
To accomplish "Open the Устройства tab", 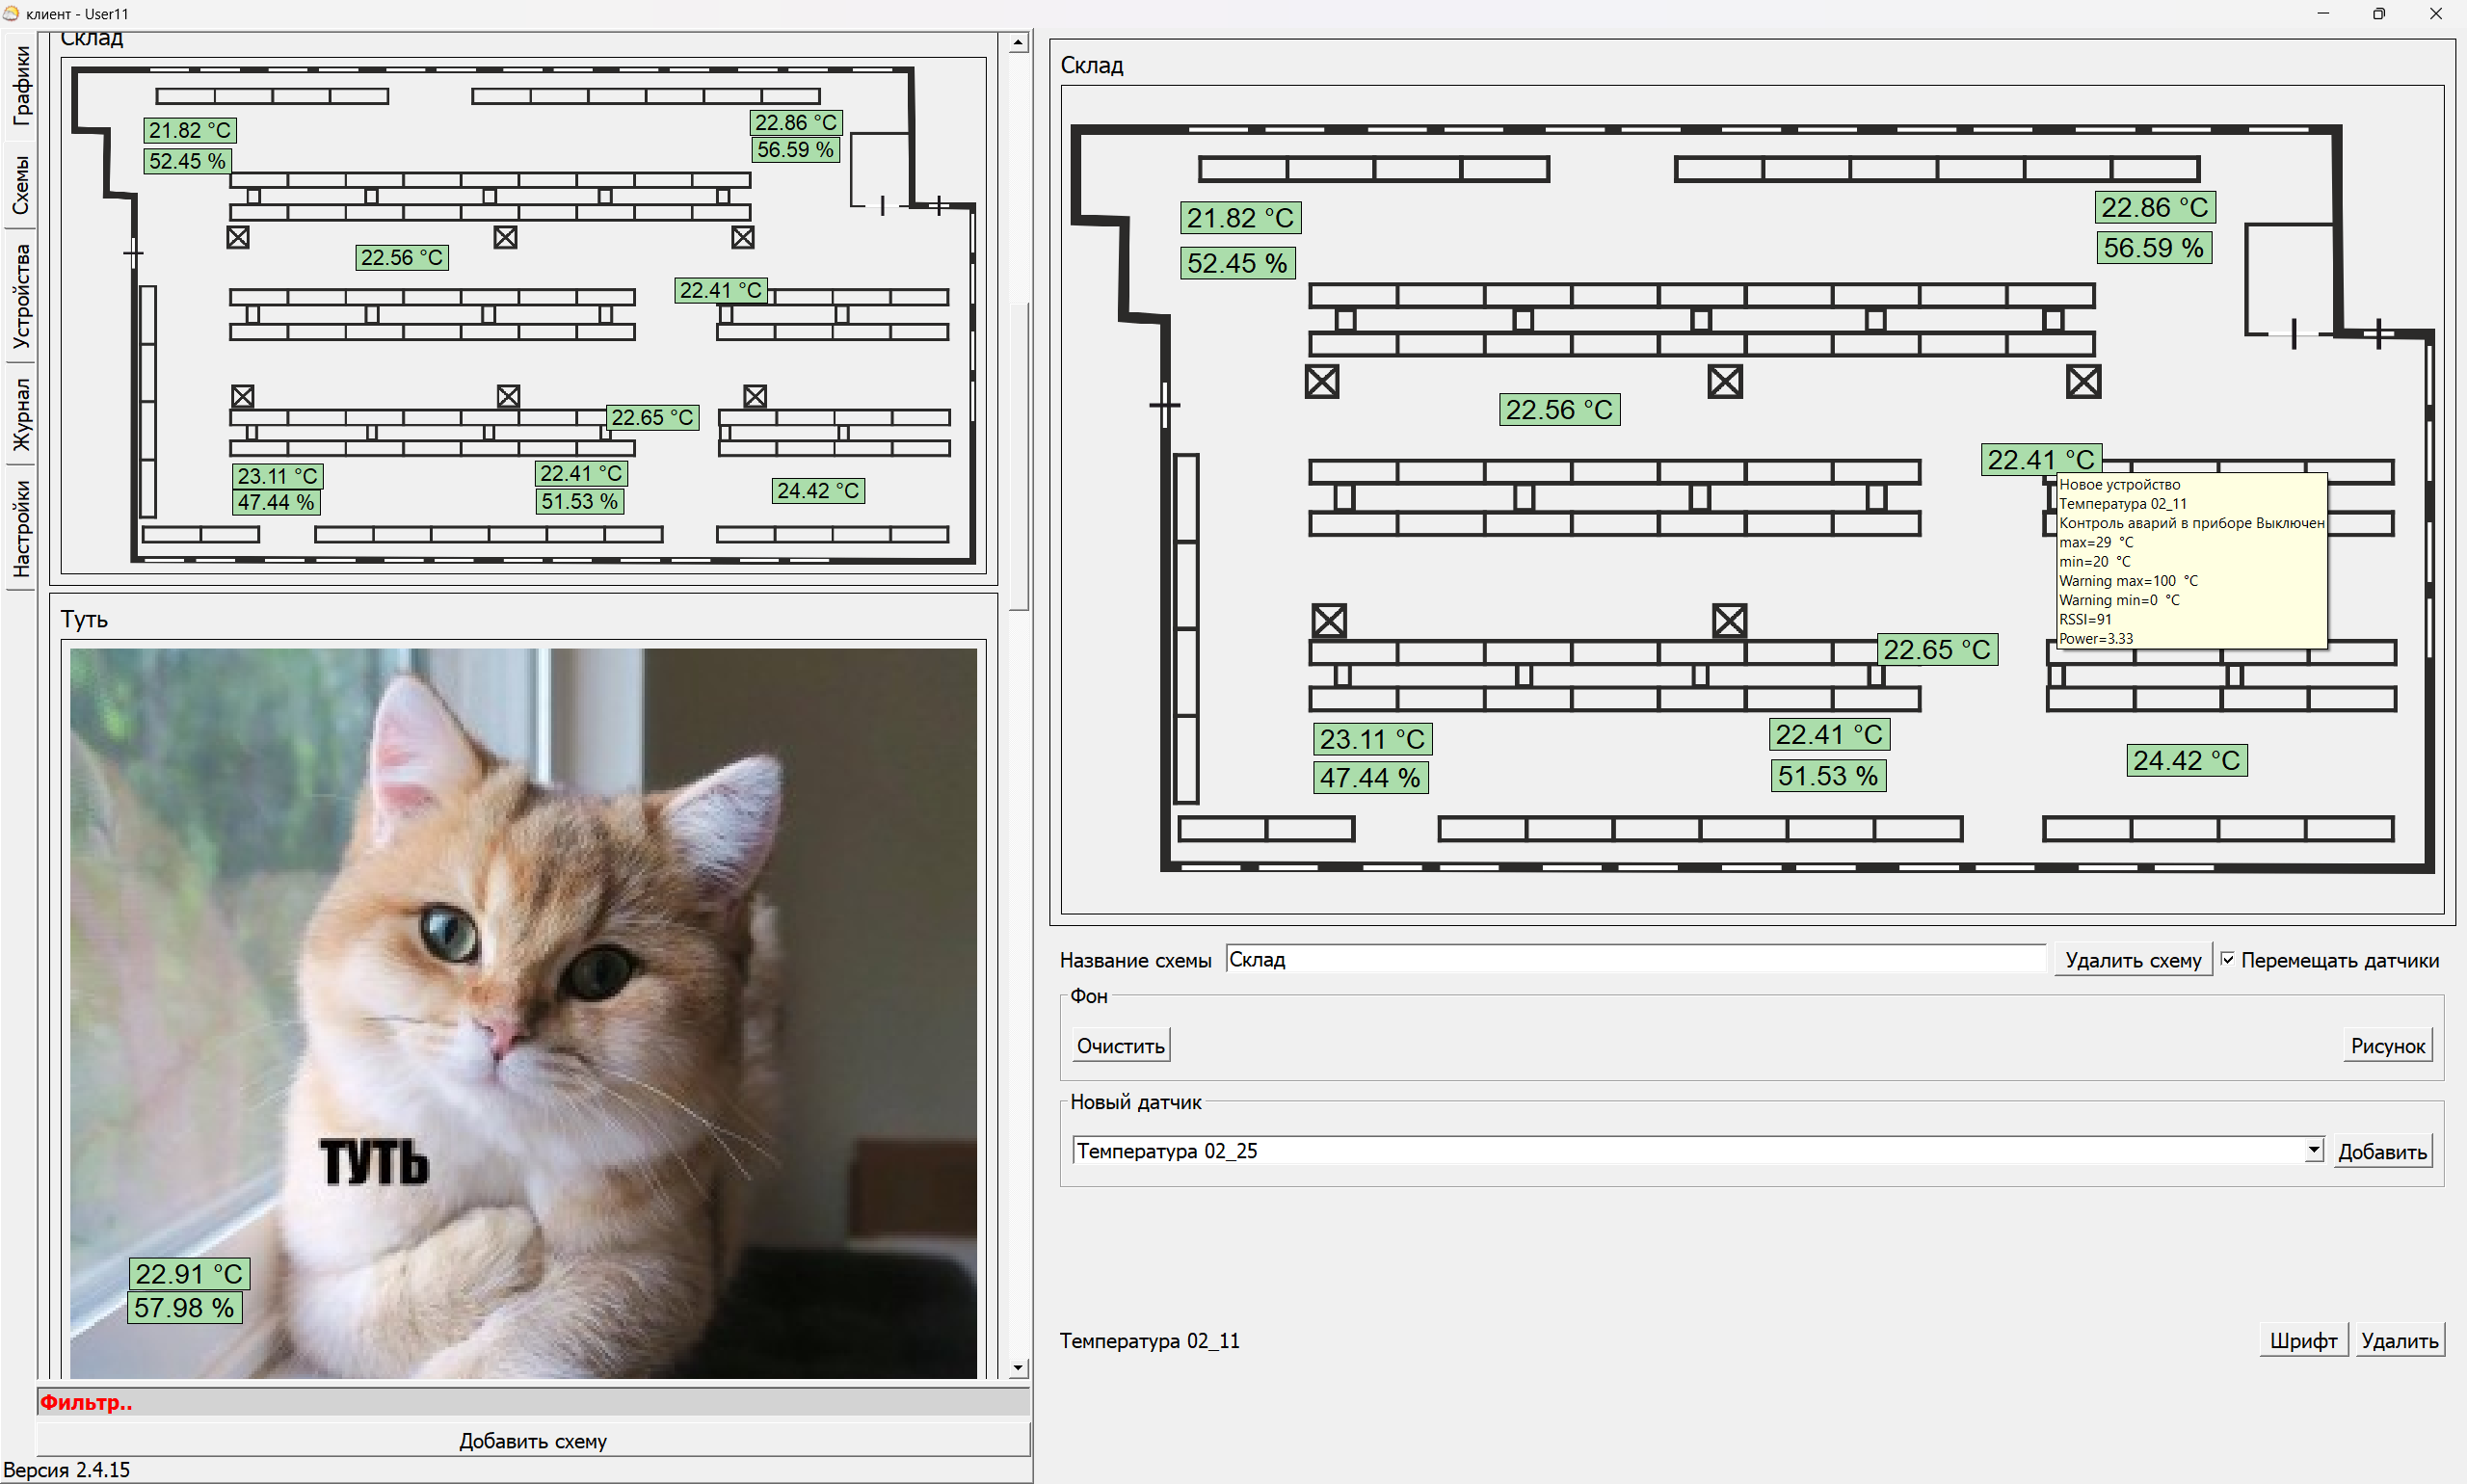I will 21,296.
